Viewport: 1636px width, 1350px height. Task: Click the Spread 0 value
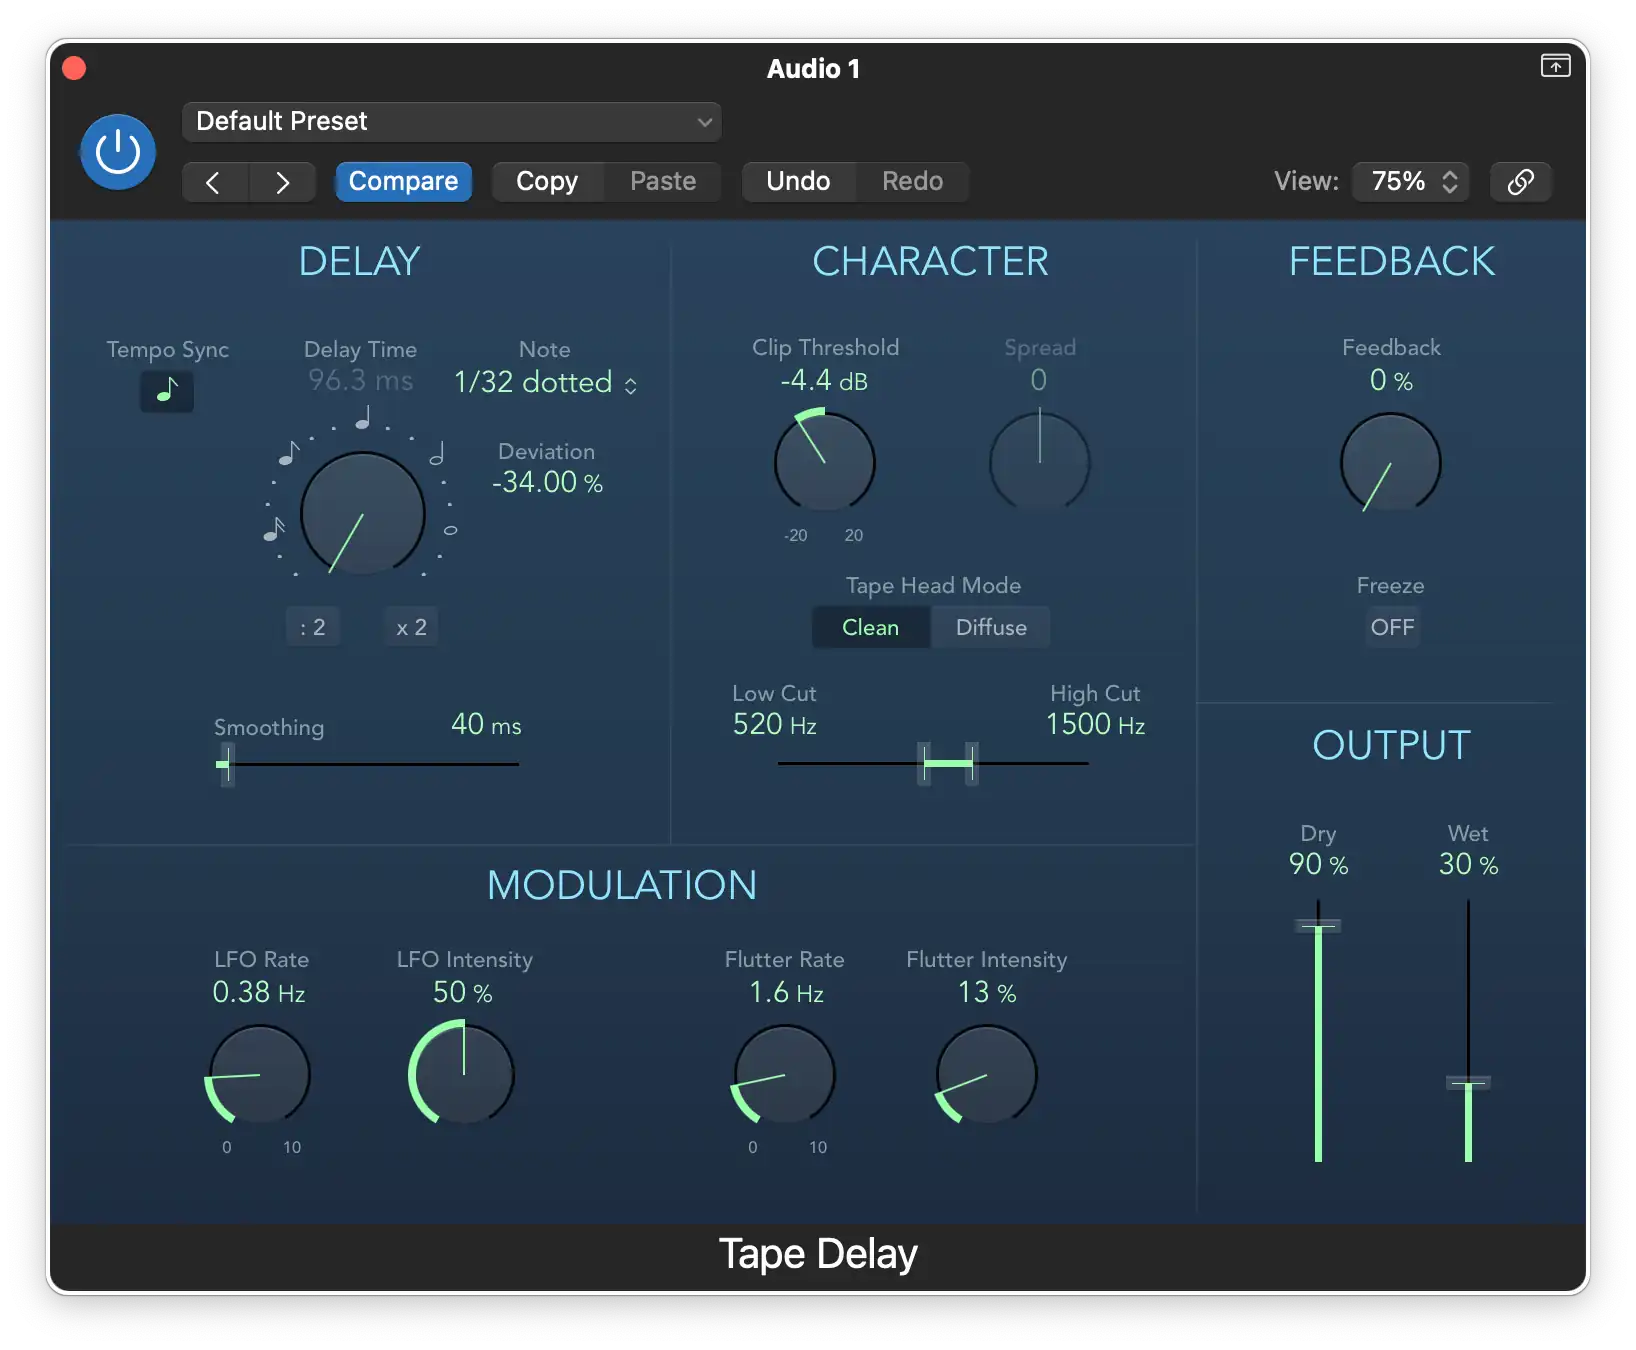[x=1039, y=380]
